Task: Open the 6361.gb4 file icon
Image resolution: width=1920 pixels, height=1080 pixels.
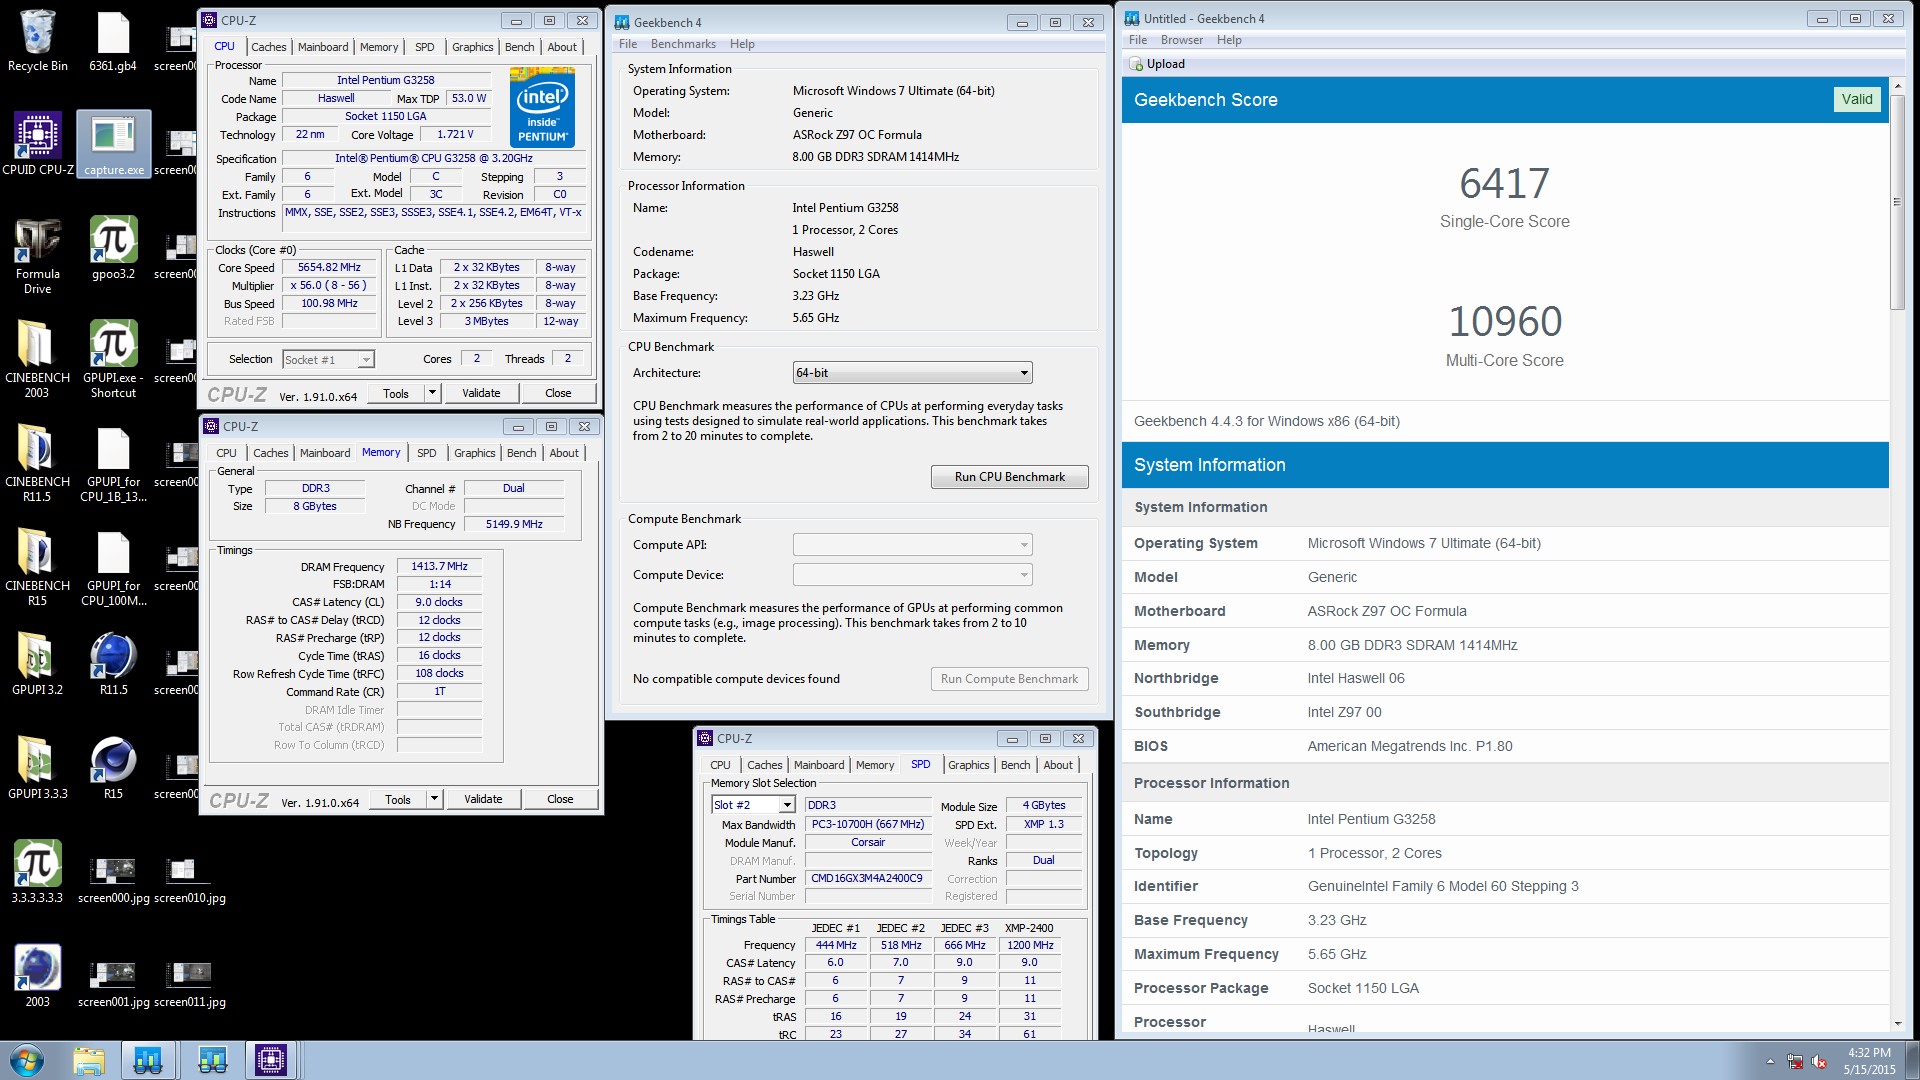Action: click(x=113, y=40)
